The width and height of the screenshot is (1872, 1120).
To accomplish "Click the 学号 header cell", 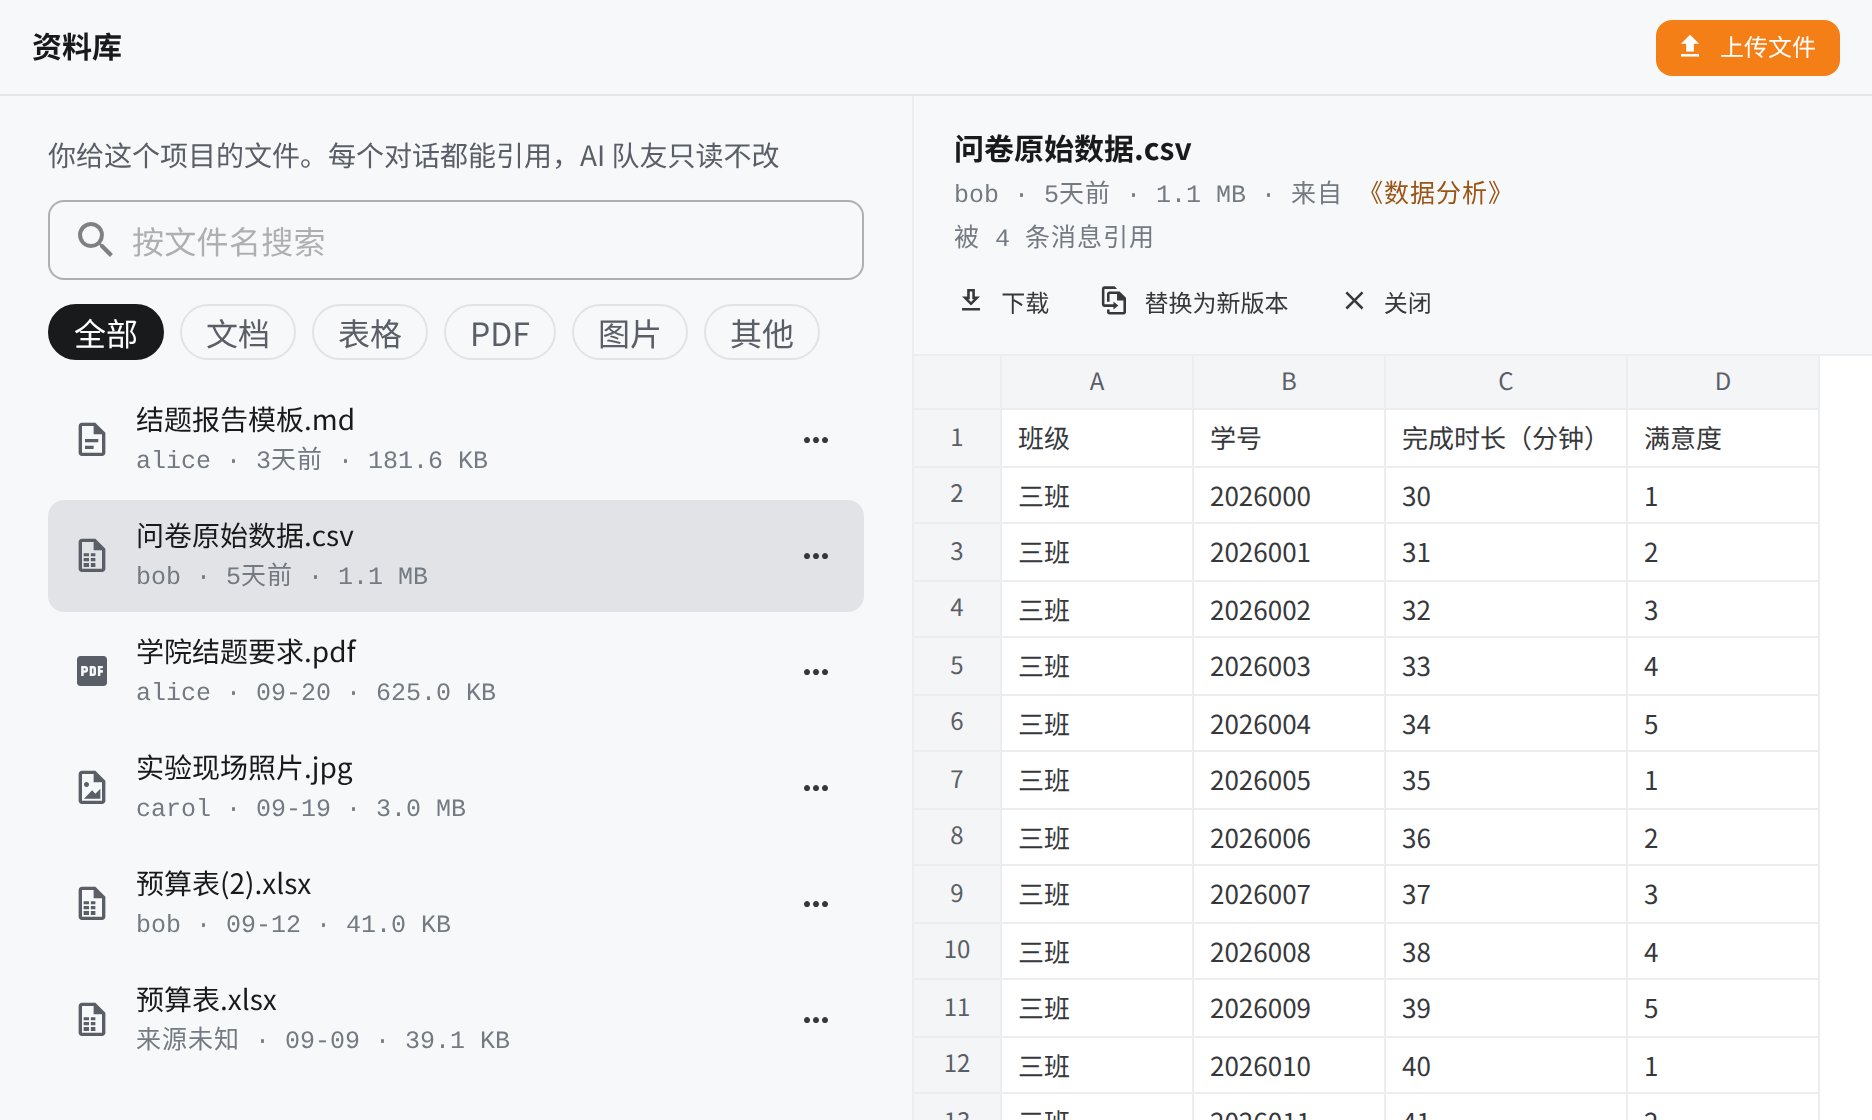I will [x=1289, y=438].
